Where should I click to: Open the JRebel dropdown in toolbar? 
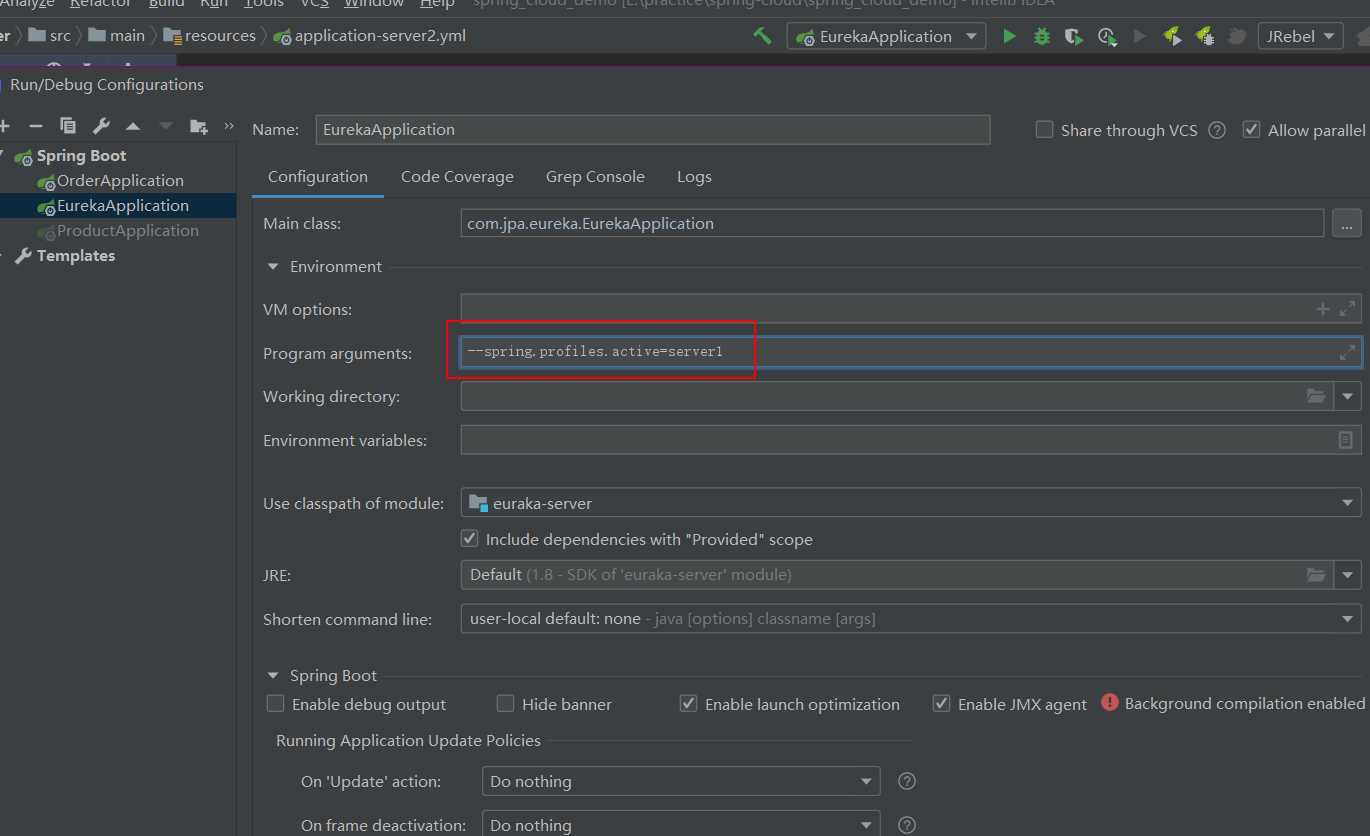[1300, 36]
